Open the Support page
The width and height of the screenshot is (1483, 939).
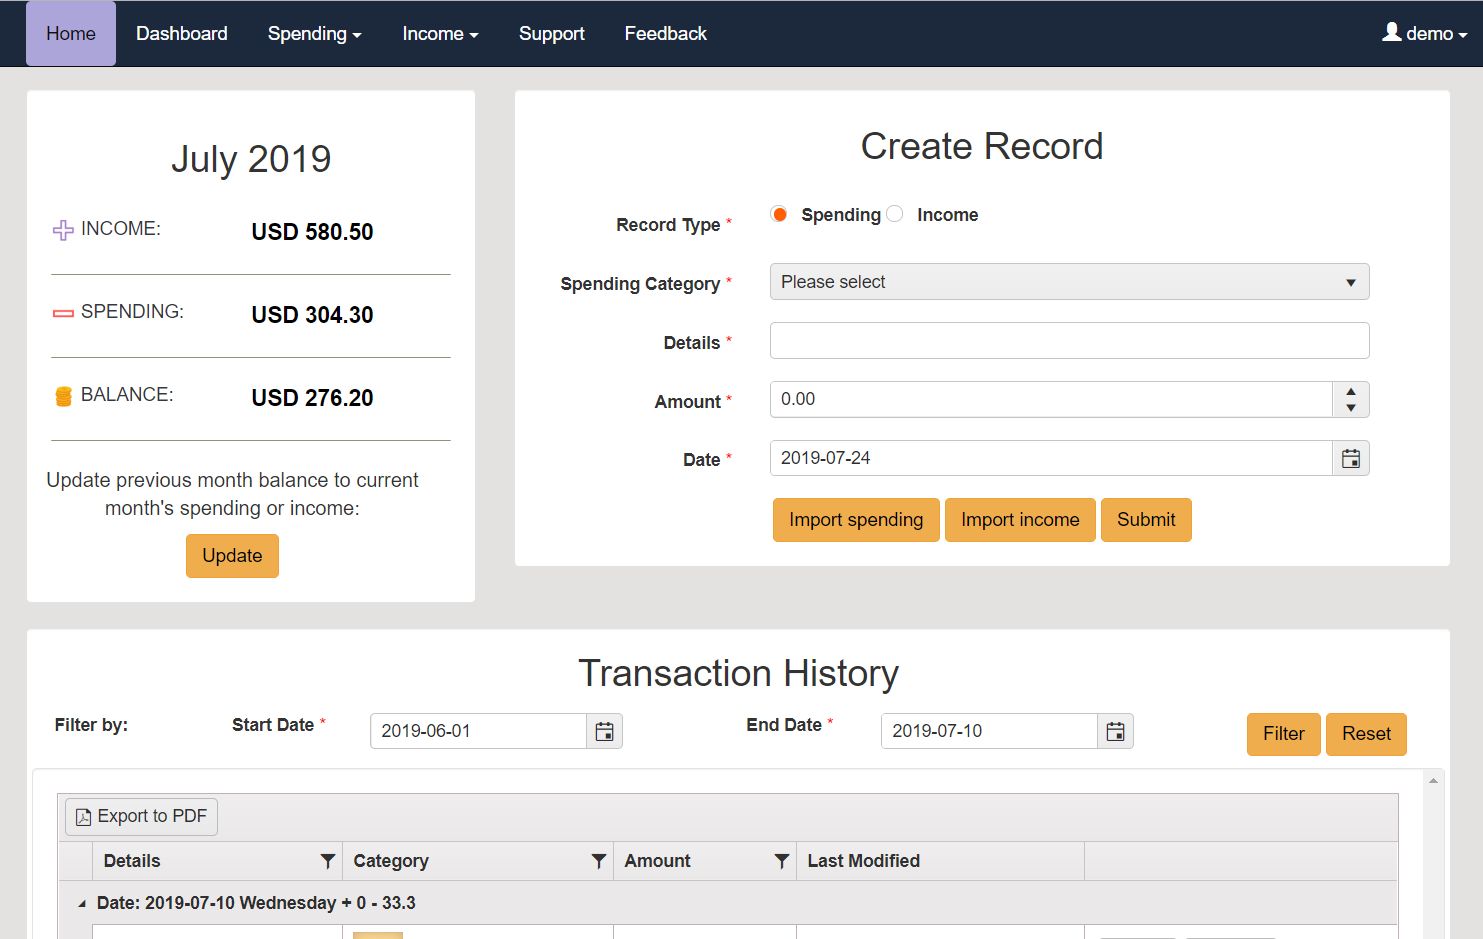(551, 34)
